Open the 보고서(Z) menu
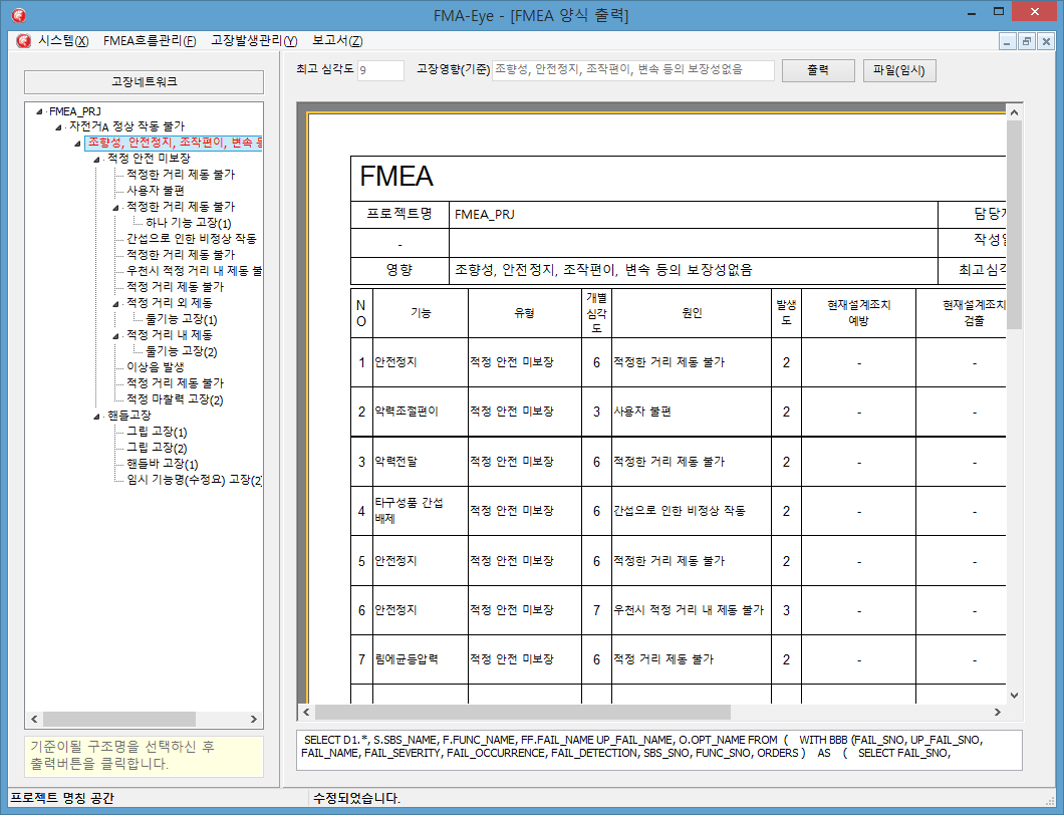Viewport: 1064px width, 815px height. 337,41
